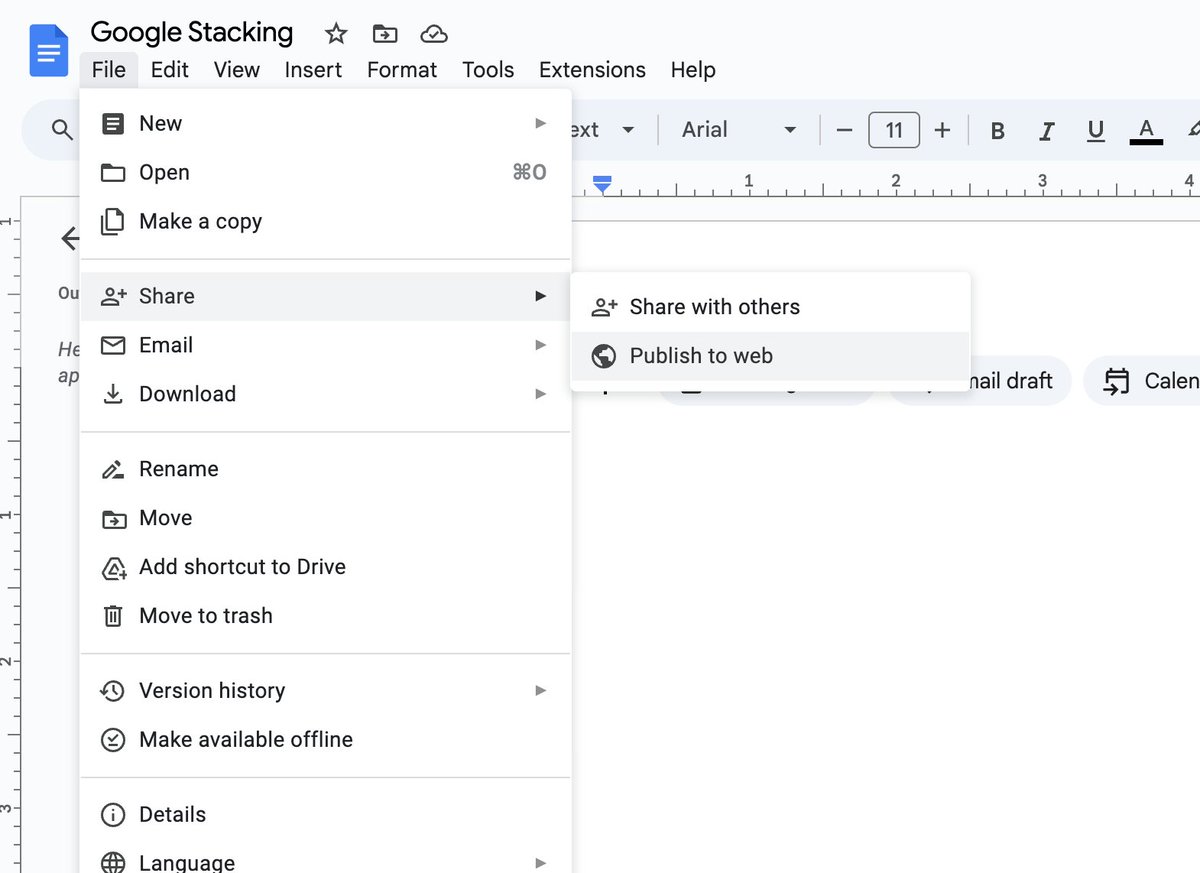This screenshot has height=873, width=1200.
Task: Toggle italic formatting
Action: (1046, 130)
